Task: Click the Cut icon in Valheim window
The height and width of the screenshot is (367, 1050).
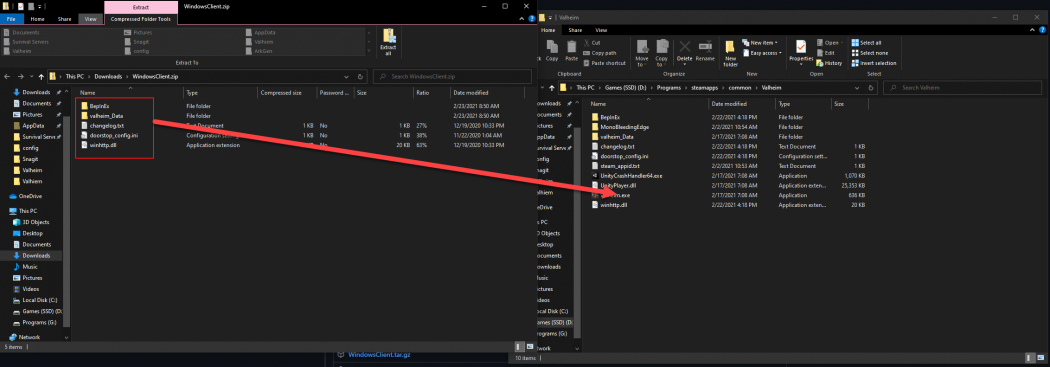Action: click(587, 43)
